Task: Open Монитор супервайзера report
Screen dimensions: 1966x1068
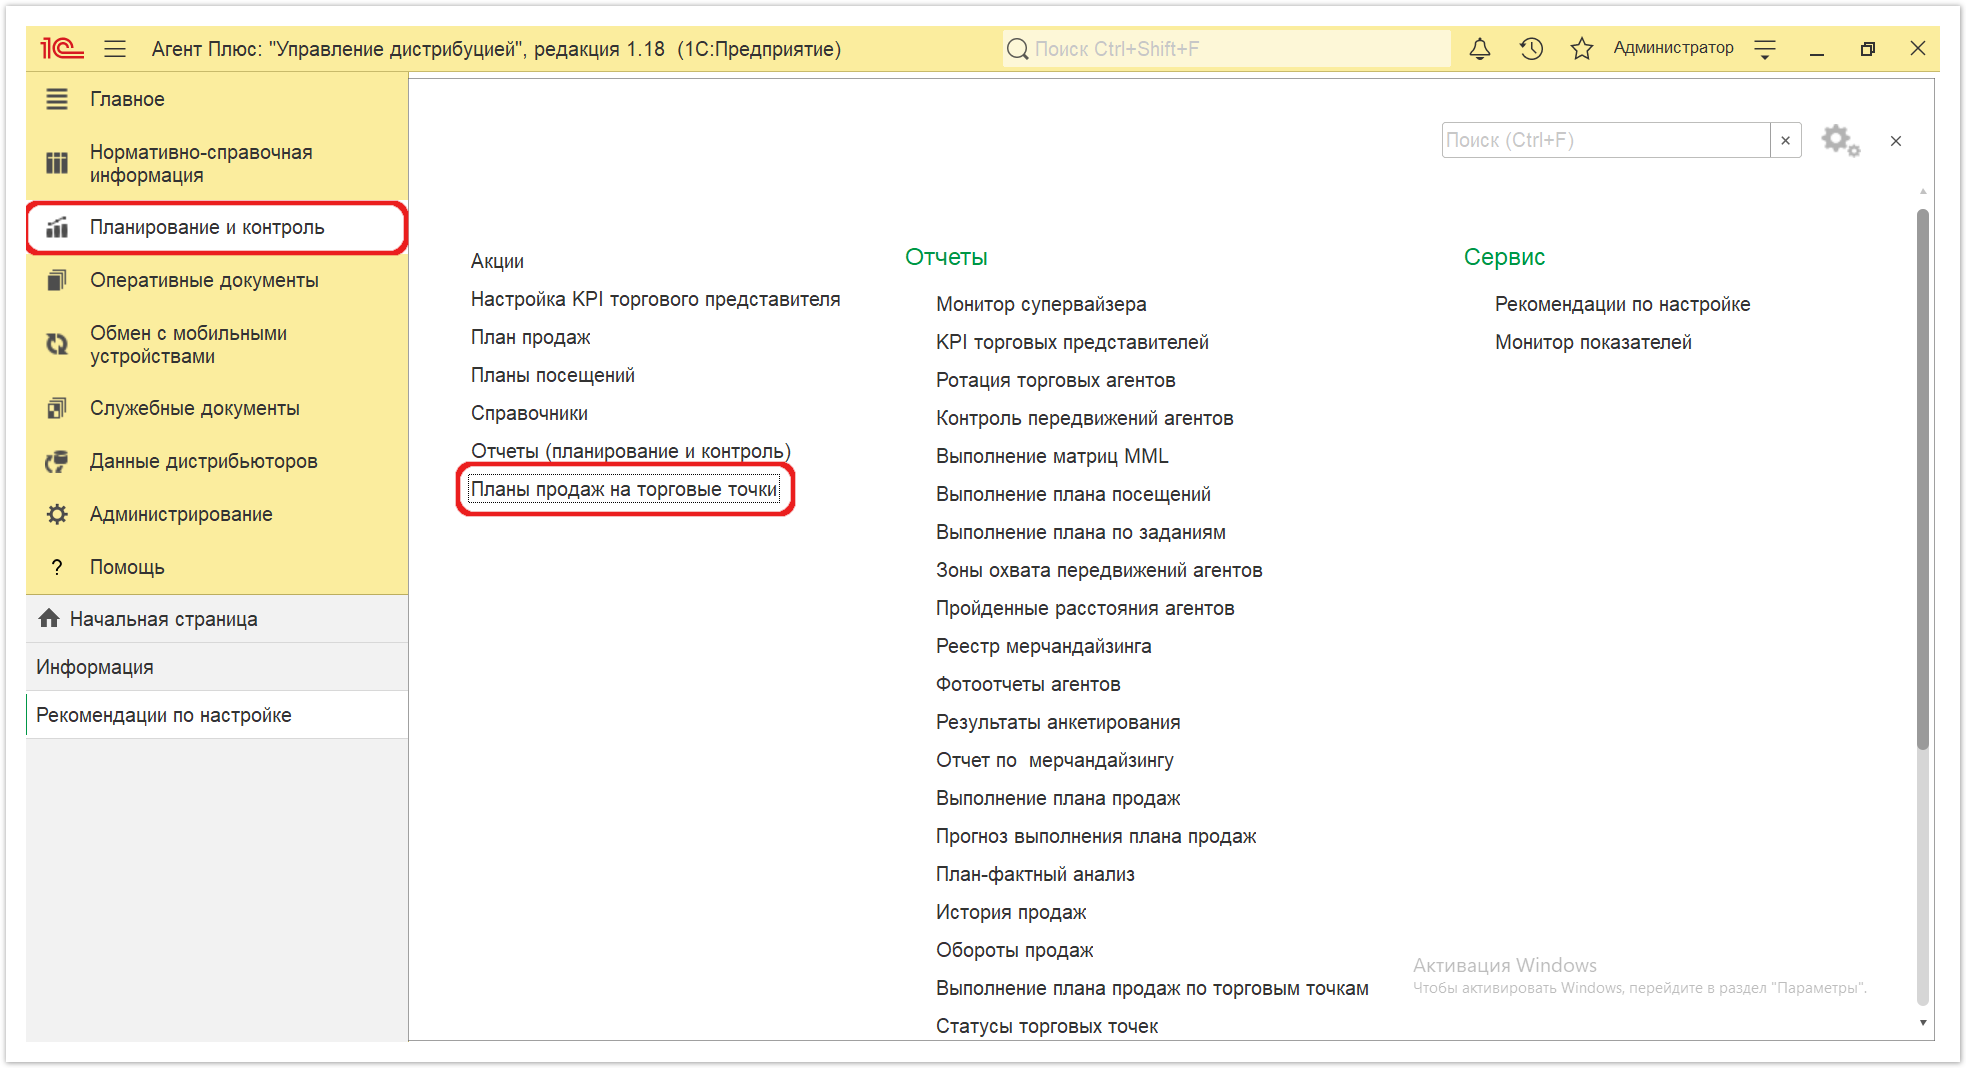Action: pyautogui.click(x=1041, y=304)
